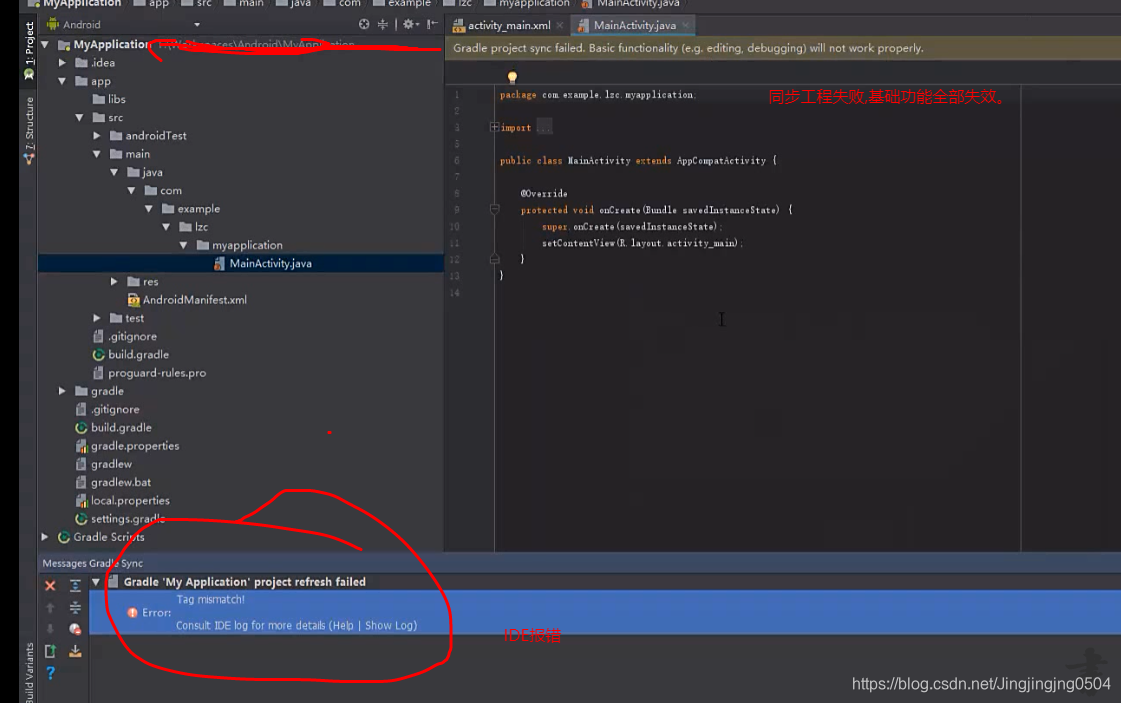1121x703 pixels.
Task: Click the 'Messages Gradle Sync' panel title
Action: pyautogui.click(x=92, y=564)
